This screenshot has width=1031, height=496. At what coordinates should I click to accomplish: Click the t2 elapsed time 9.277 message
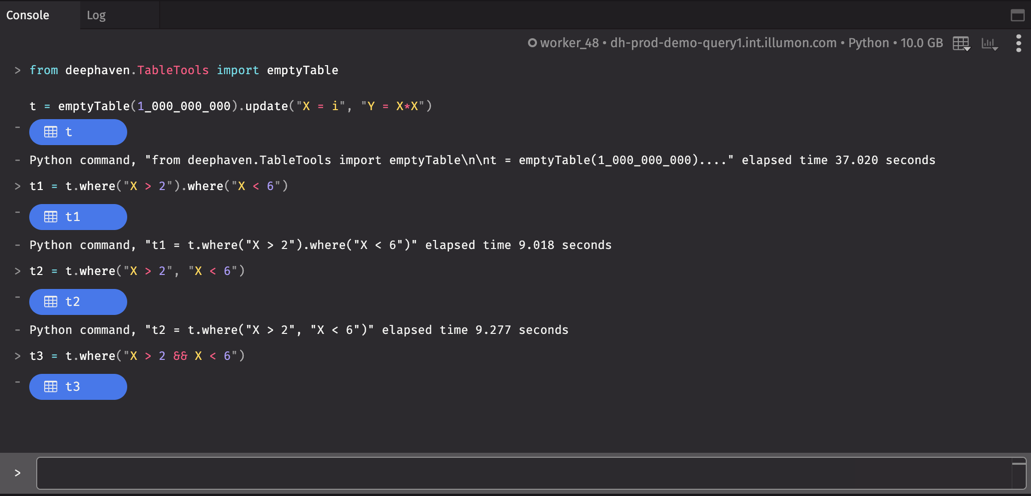click(298, 330)
